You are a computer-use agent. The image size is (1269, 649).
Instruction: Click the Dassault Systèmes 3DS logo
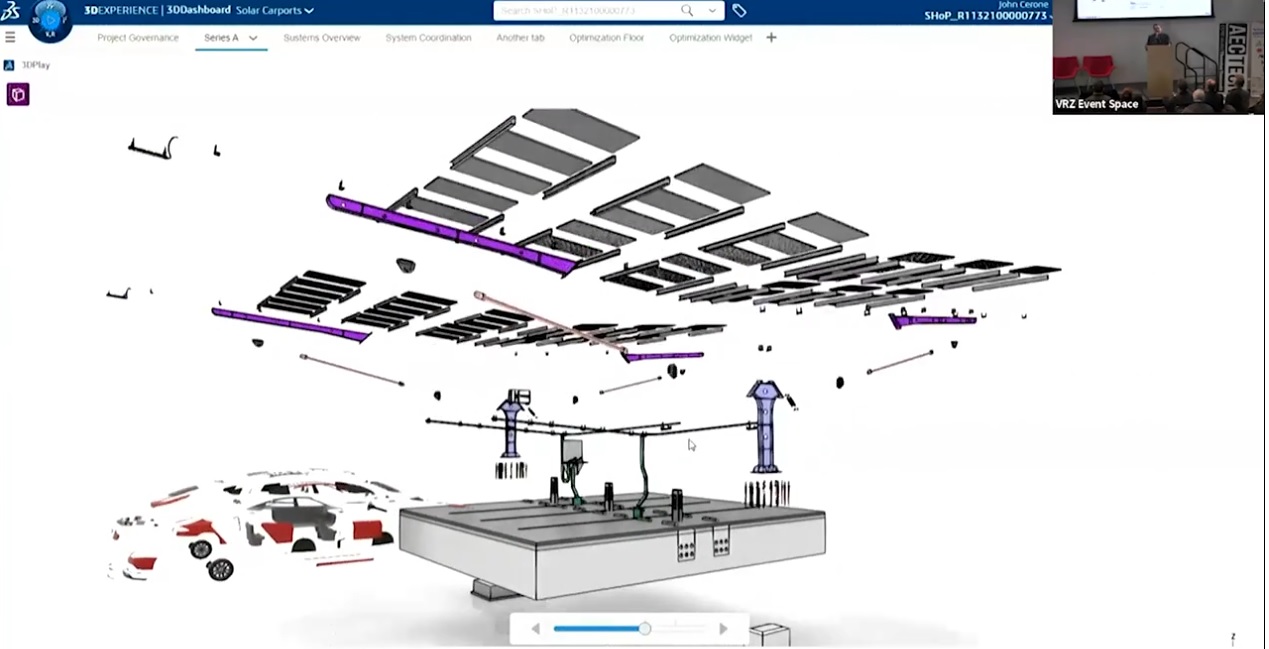coord(10,11)
